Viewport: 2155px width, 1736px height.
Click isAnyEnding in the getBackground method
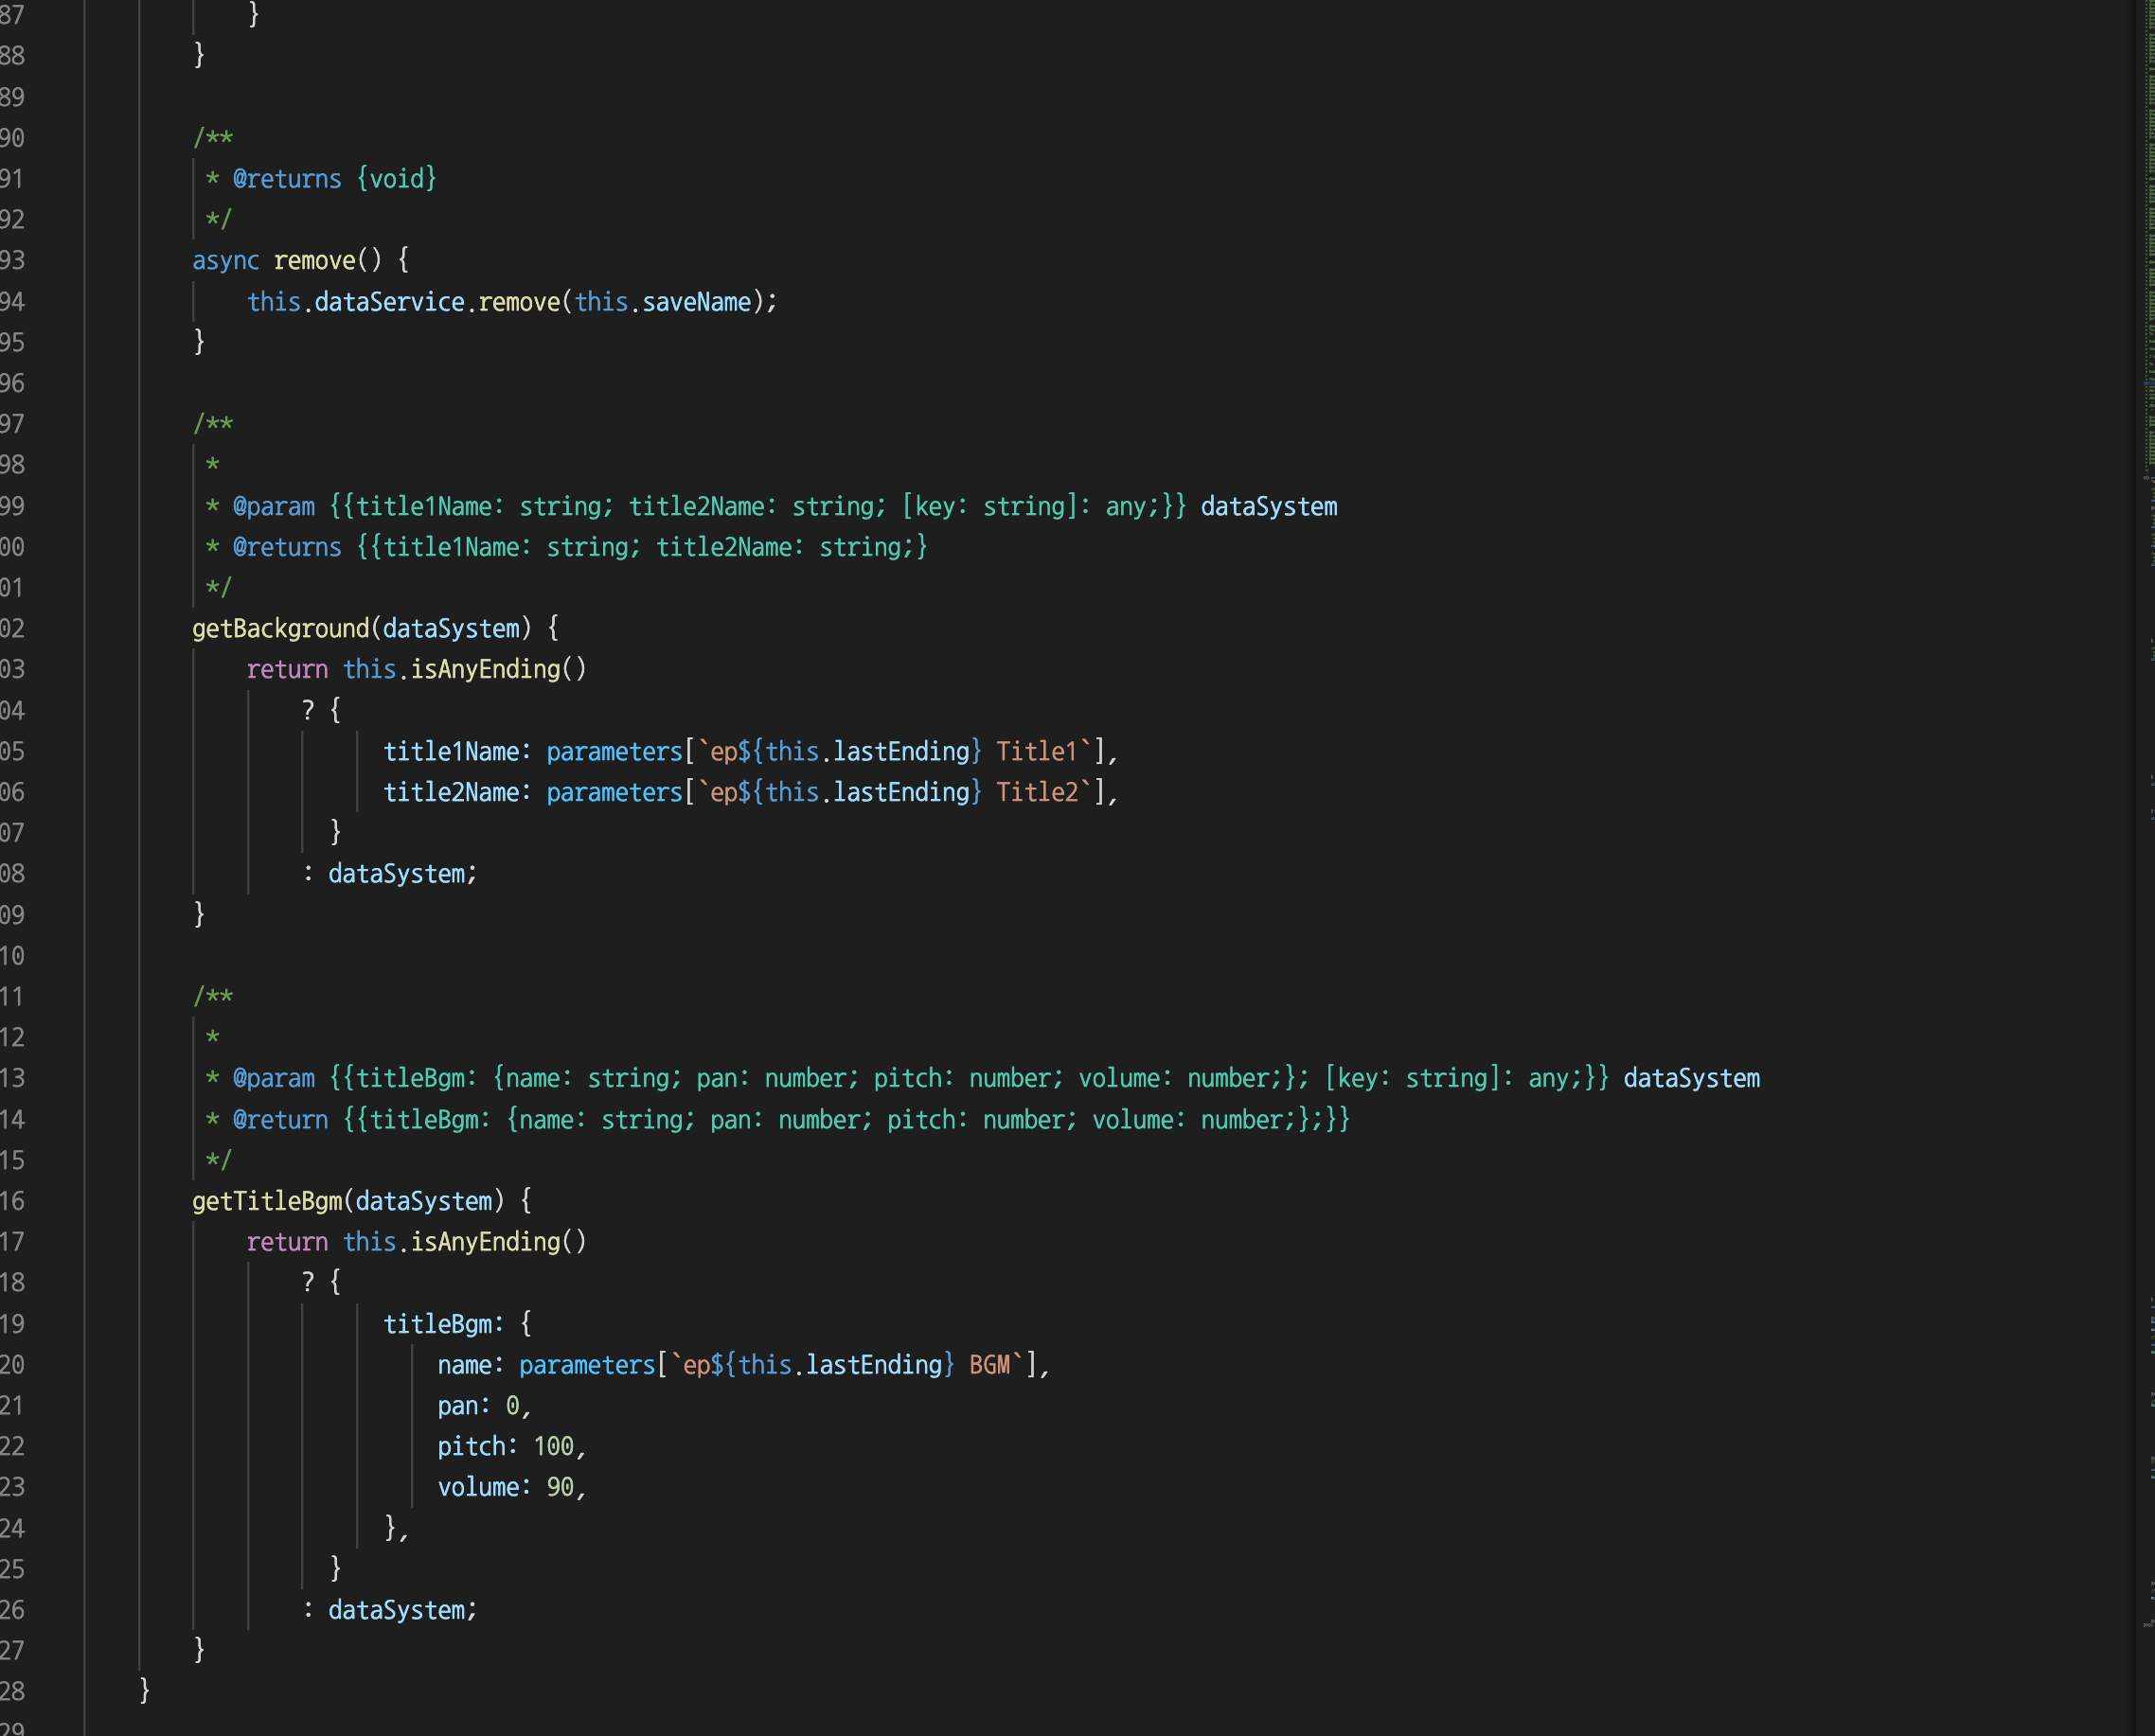485,670
